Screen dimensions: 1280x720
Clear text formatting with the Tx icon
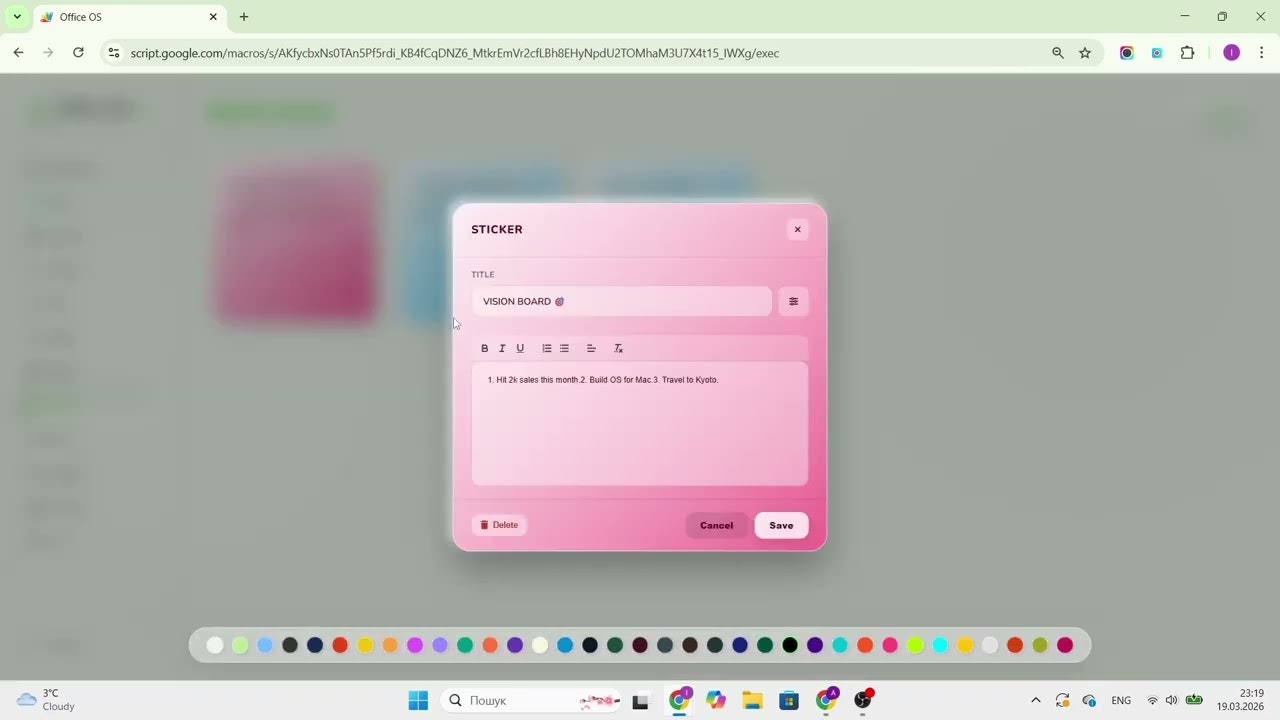point(618,348)
